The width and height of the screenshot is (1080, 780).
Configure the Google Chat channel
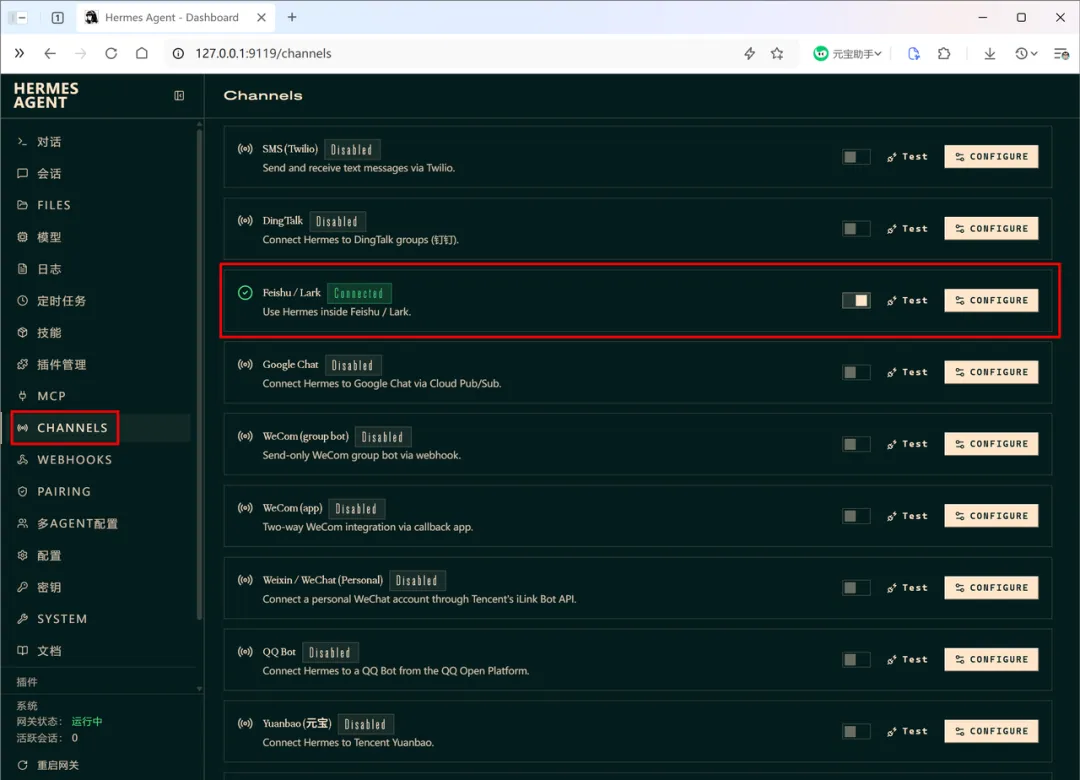[991, 373]
